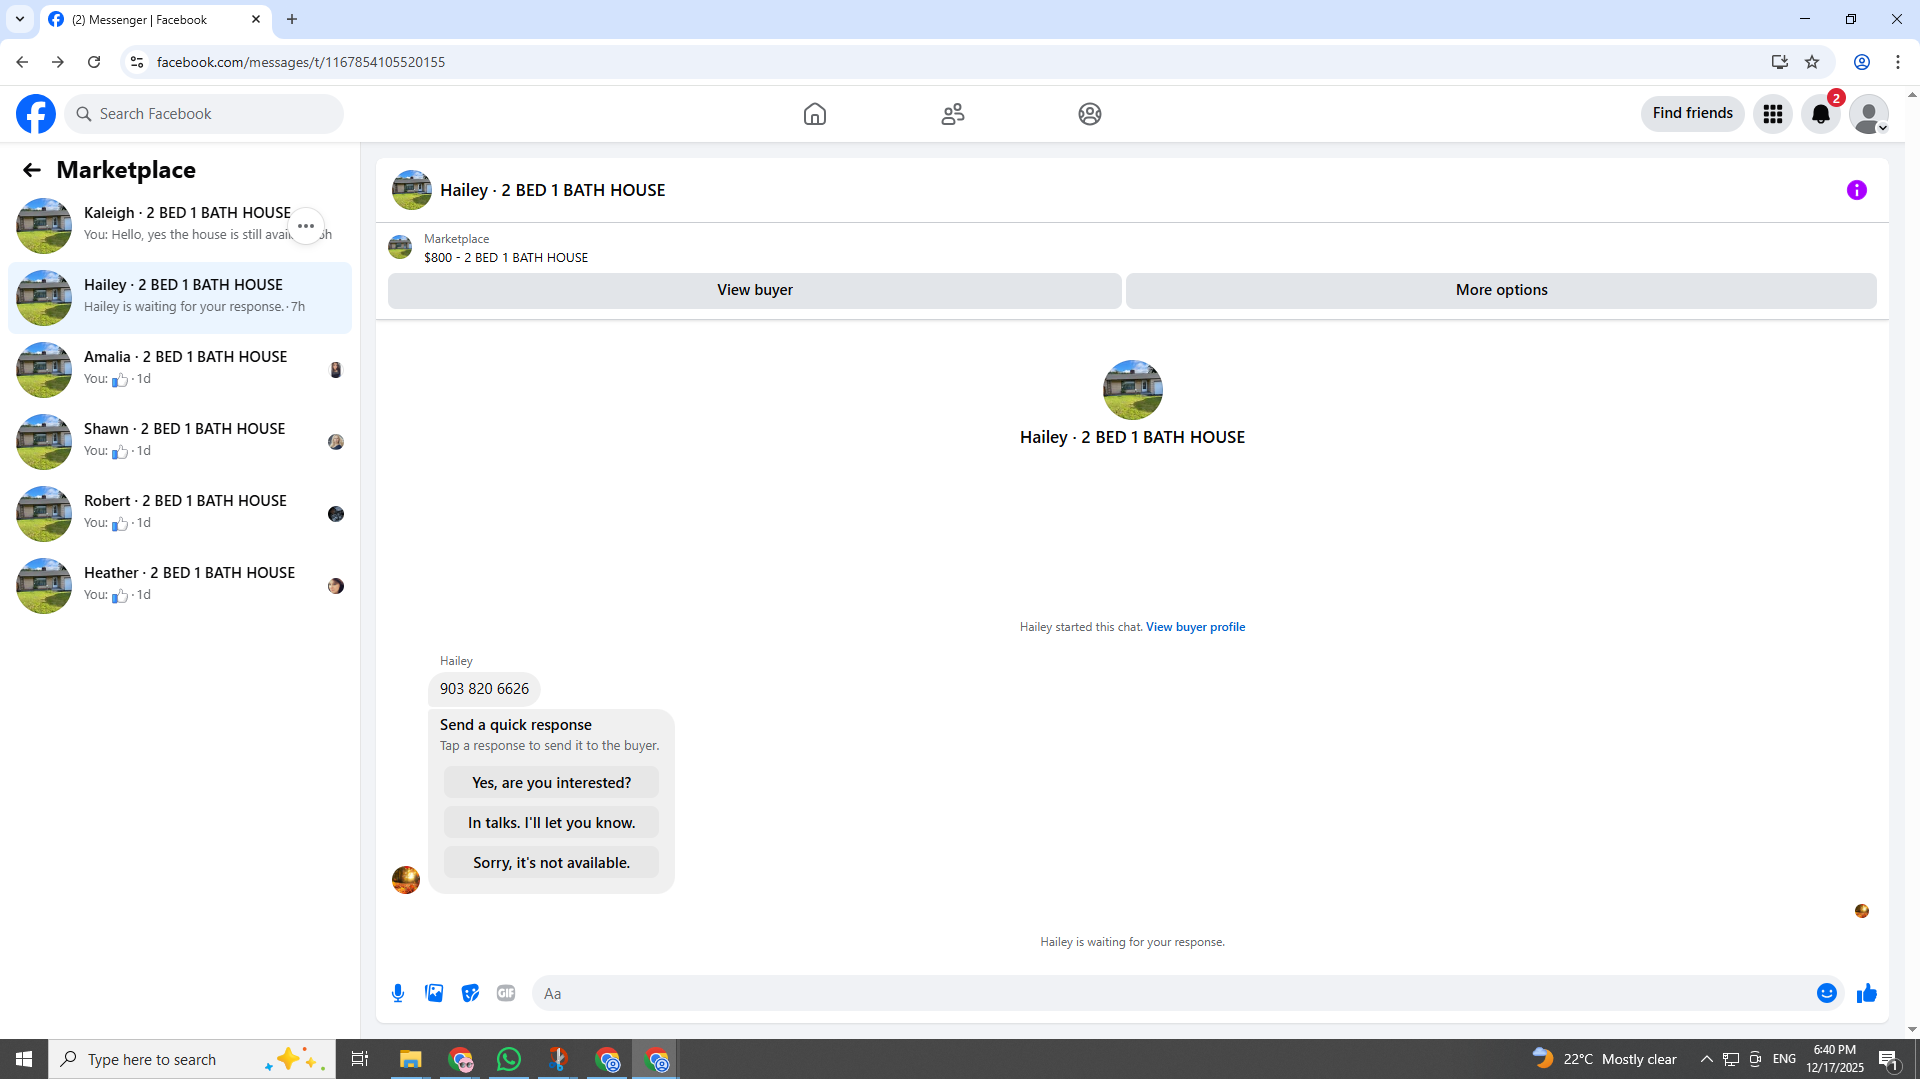Open the Facebook apps menu grid
Image resolution: width=1920 pixels, height=1079 pixels.
click(1773, 114)
